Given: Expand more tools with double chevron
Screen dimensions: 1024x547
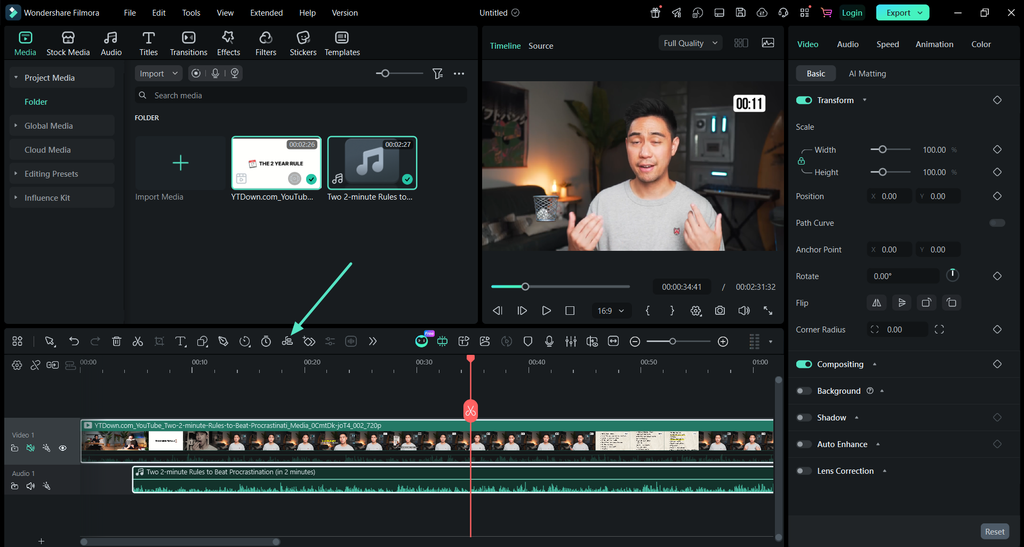Looking at the screenshot, I should pyautogui.click(x=372, y=341).
